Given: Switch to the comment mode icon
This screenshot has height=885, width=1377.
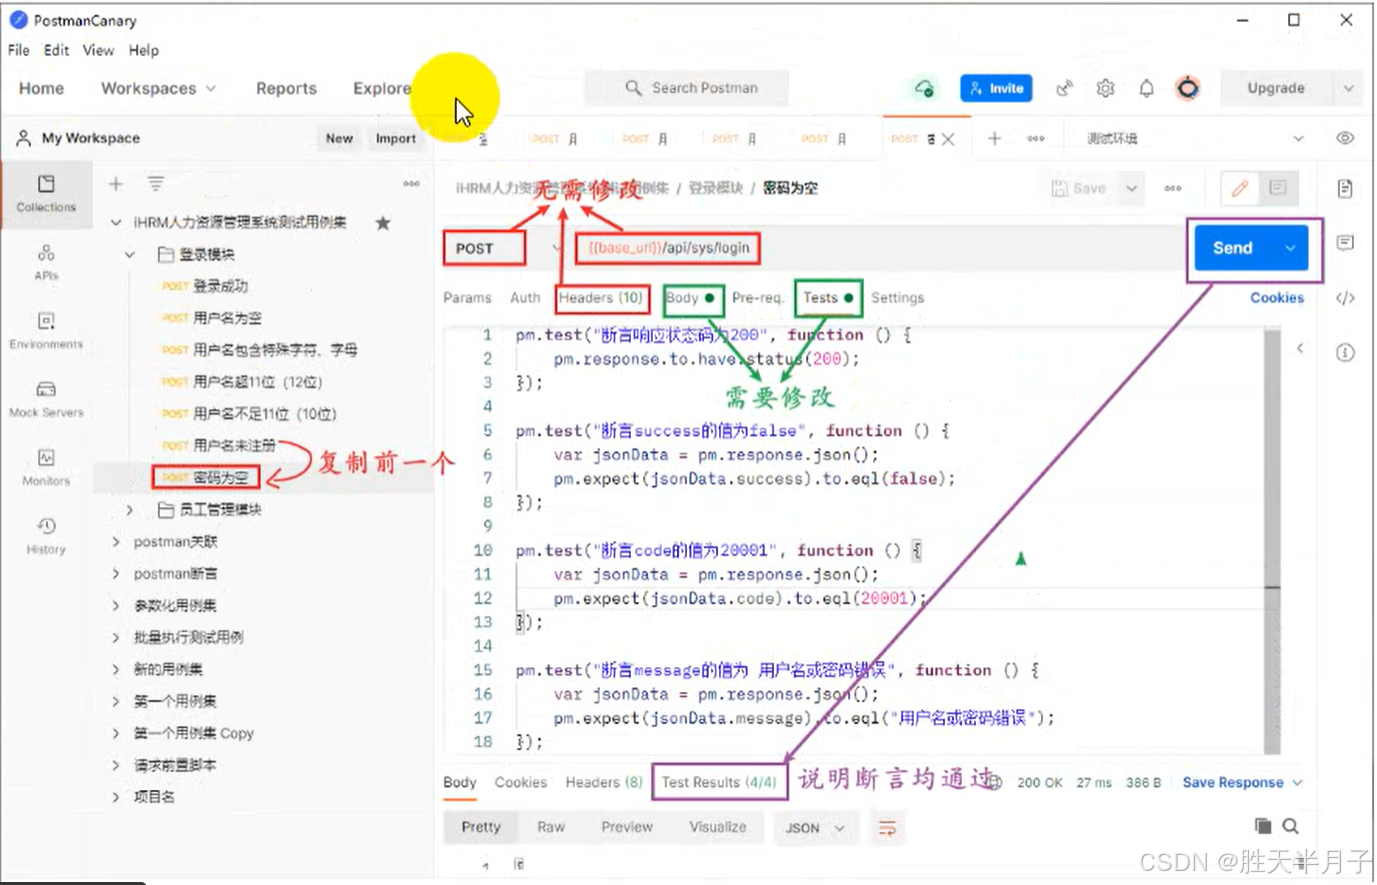Looking at the screenshot, I should (x=1278, y=188).
